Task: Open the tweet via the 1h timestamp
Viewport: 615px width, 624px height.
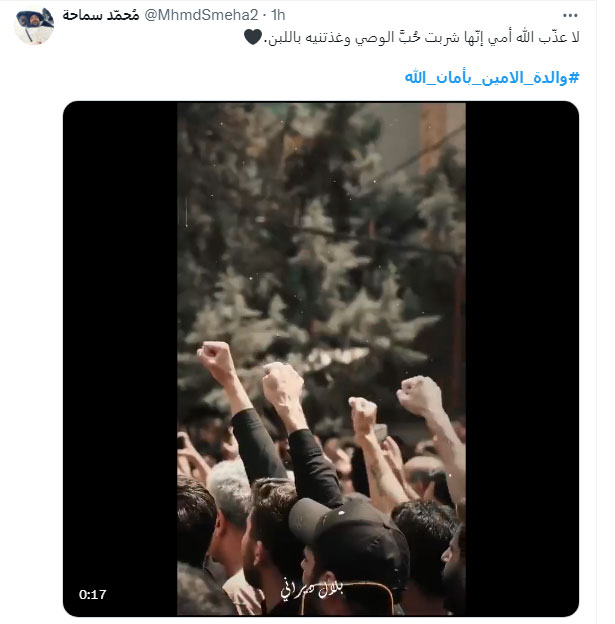Action: pyautogui.click(x=278, y=15)
